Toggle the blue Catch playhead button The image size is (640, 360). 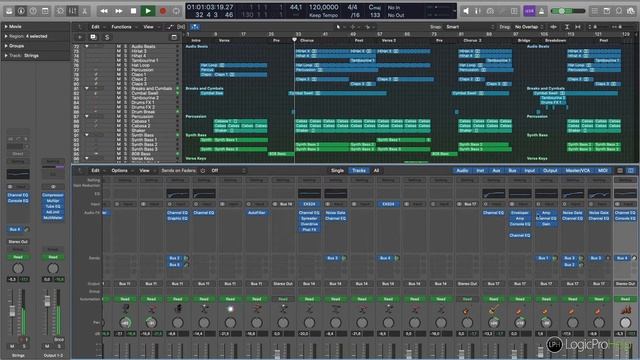coord(195,27)
